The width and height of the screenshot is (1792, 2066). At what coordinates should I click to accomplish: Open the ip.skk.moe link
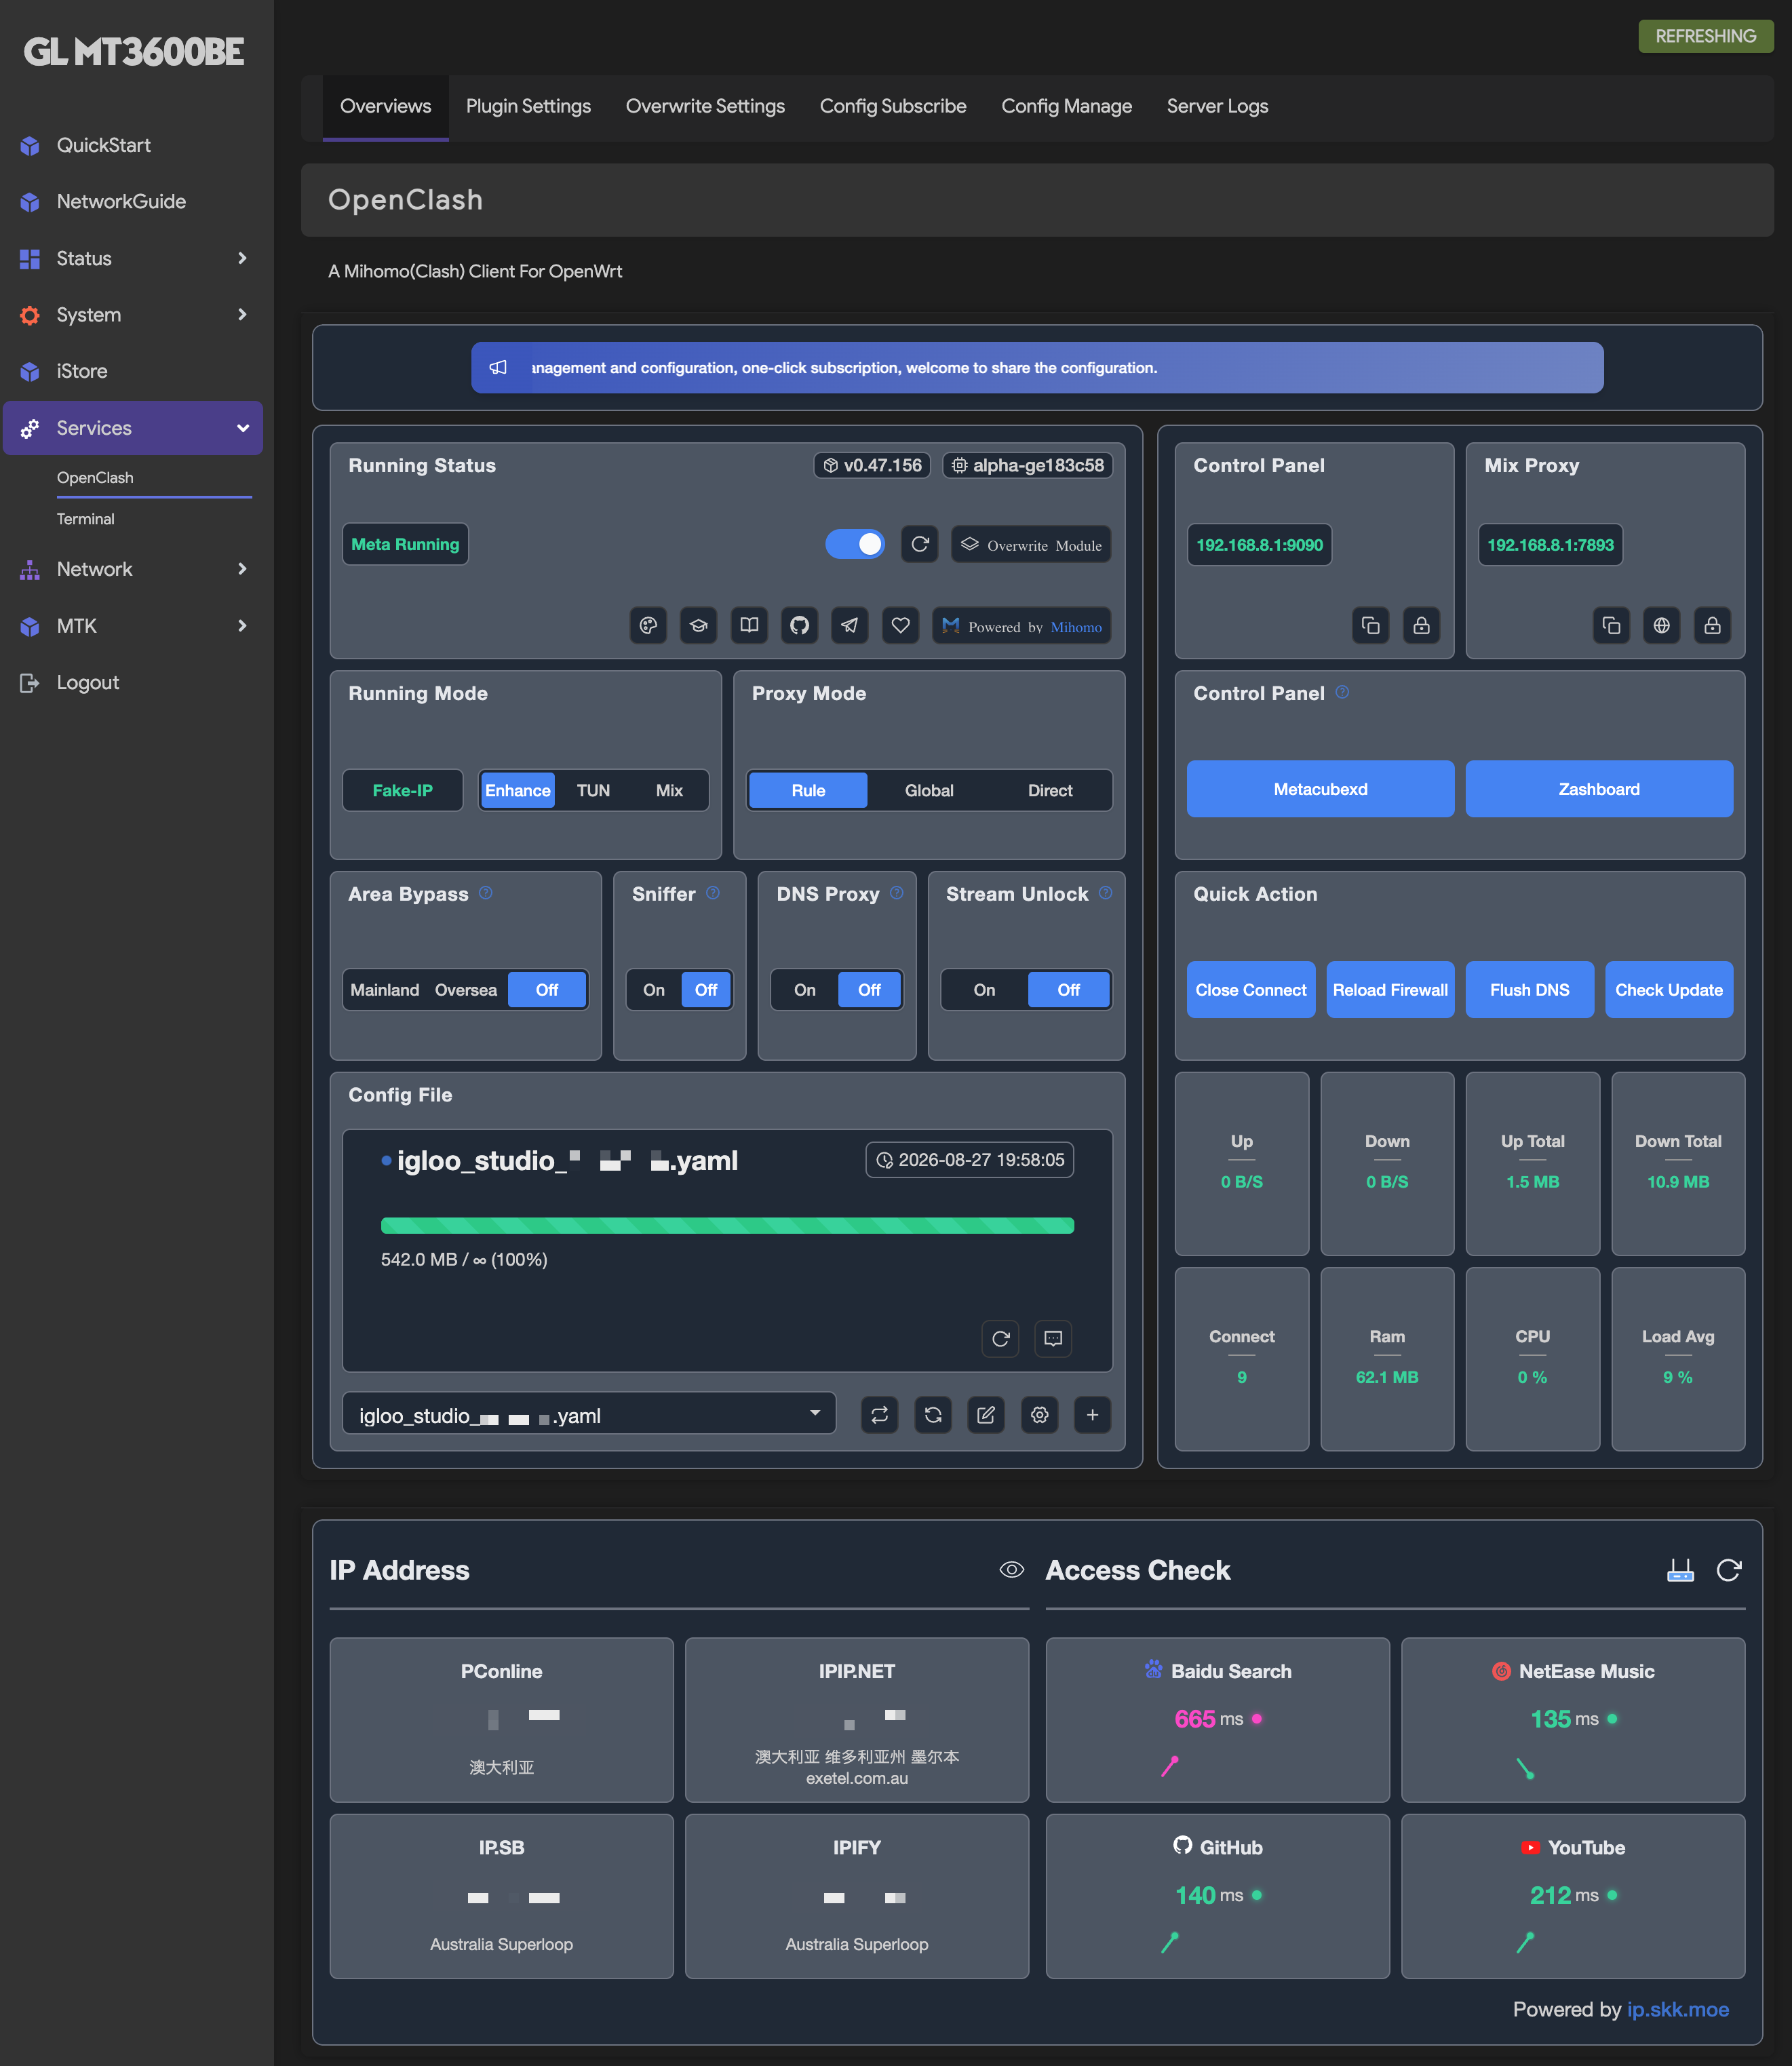(1677, 2009)
